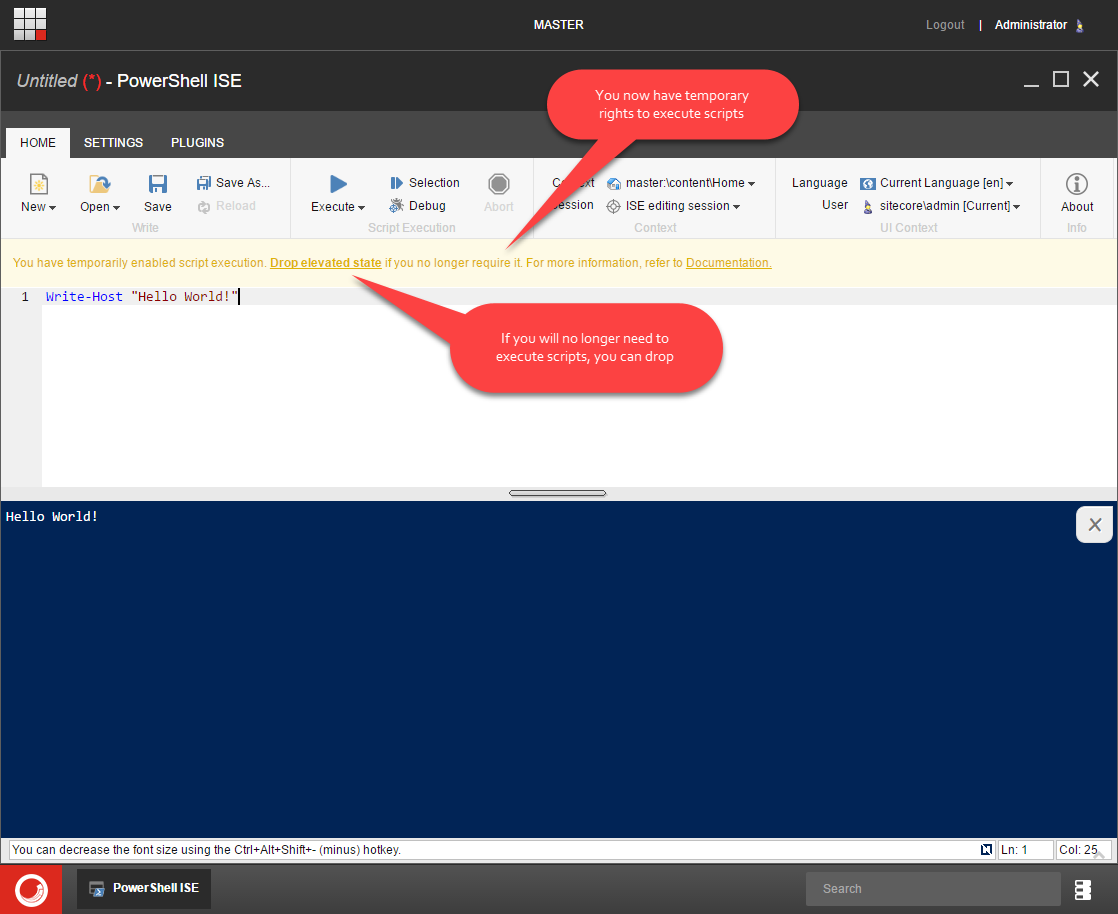
Task: Click the taskbar Search field
Action: click(x=932, y=889)
